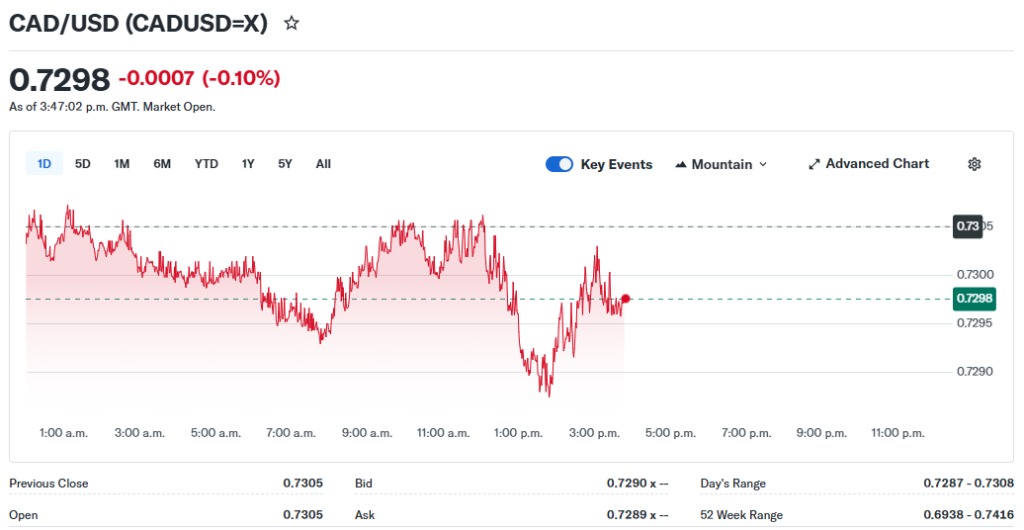
Task: Choose the YTD time range
Action: coord(206,164)
